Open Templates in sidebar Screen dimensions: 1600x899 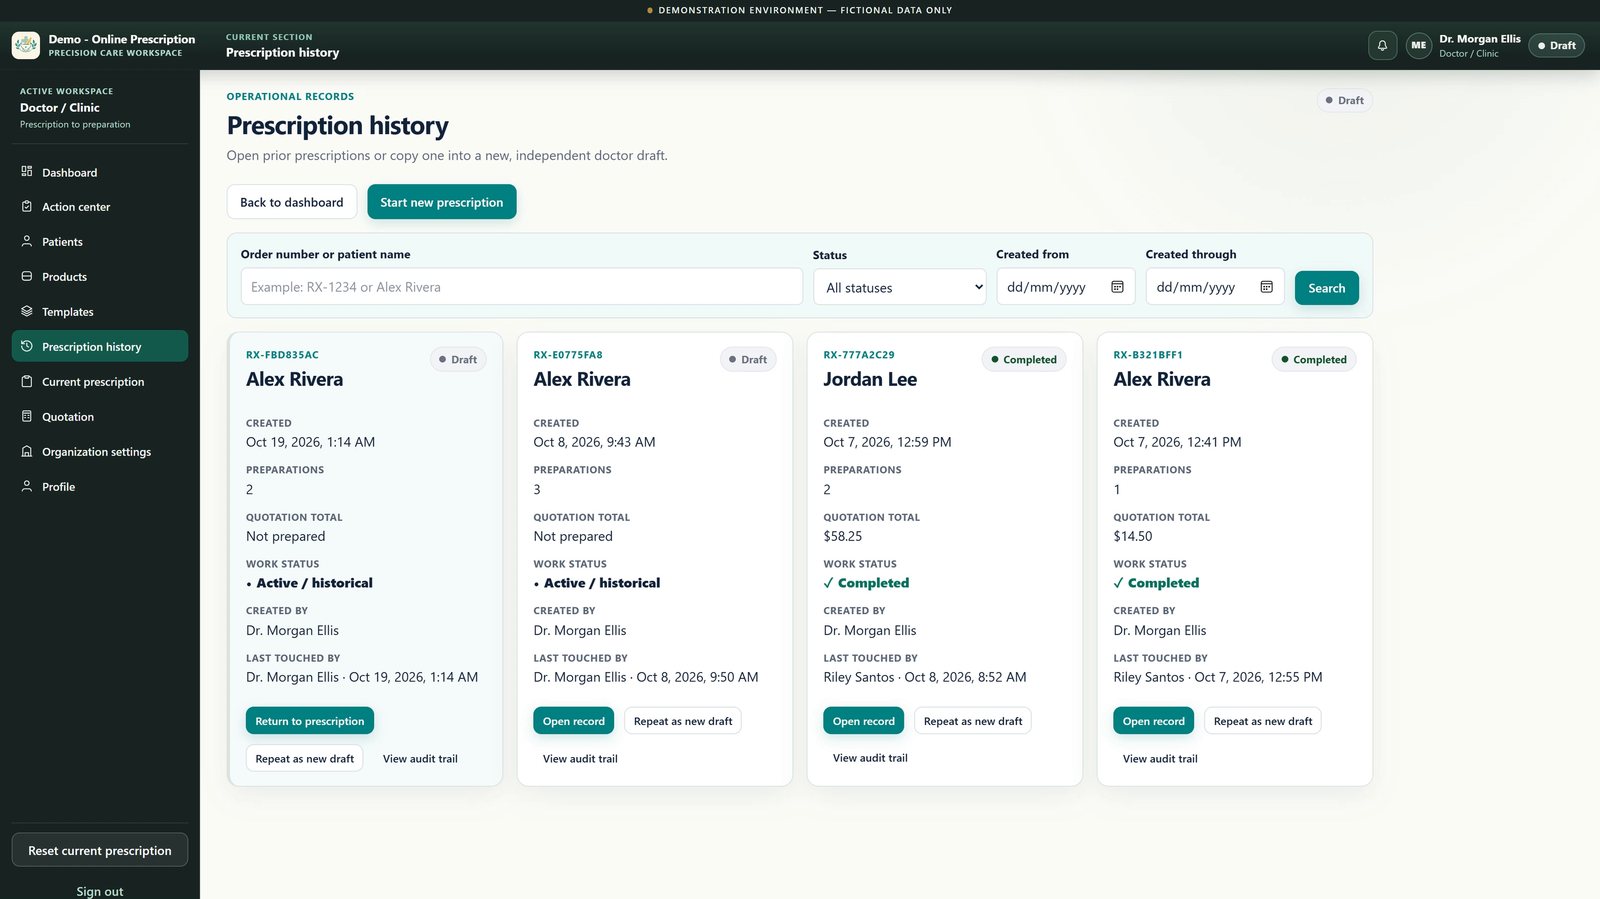[100, 312]
